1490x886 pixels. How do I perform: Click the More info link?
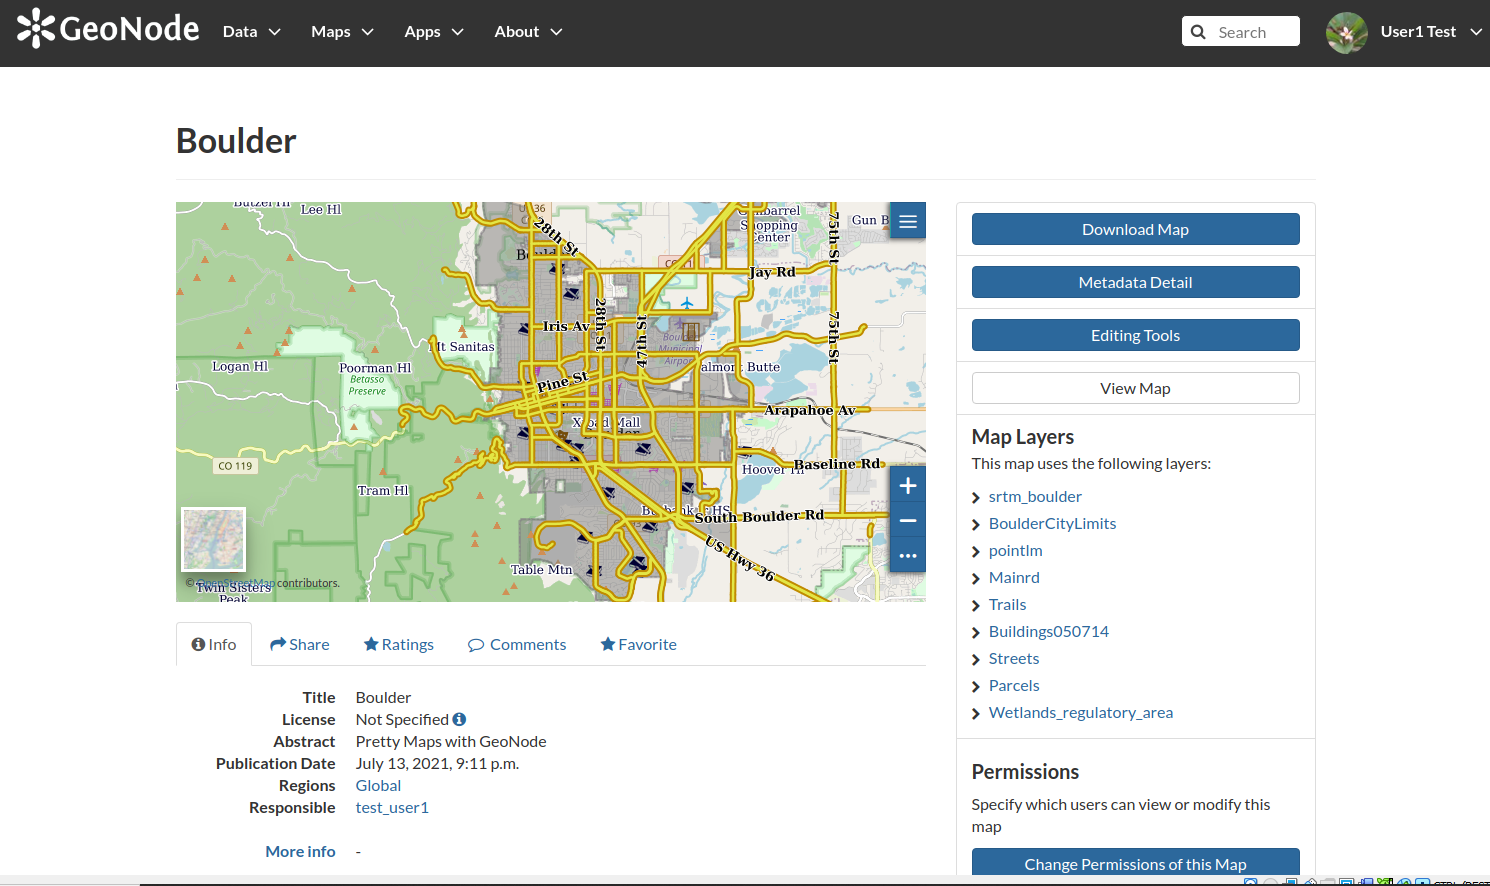click(300, 851)
